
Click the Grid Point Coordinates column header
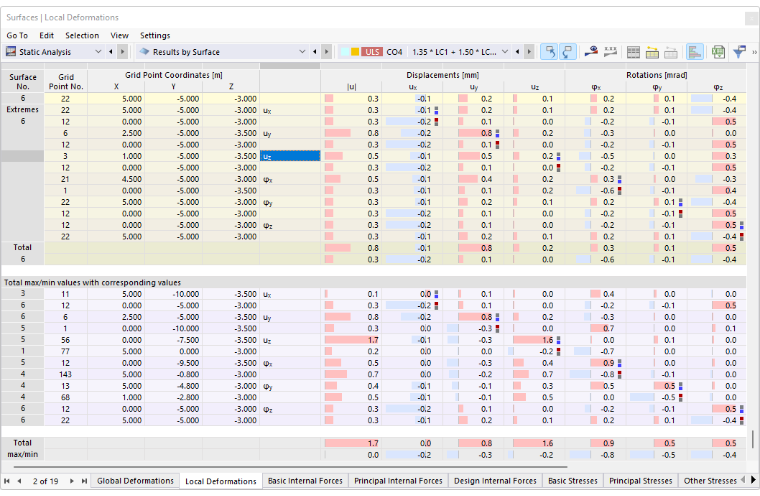click(x=174, y=75)
